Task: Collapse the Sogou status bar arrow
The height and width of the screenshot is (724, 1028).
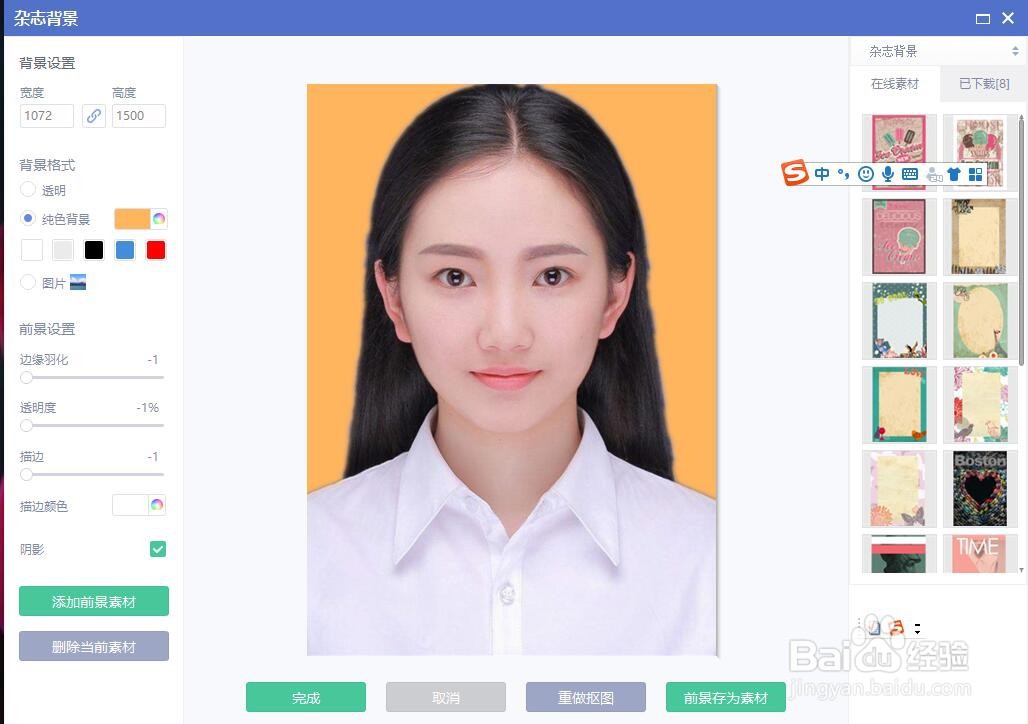Action: 918,630
